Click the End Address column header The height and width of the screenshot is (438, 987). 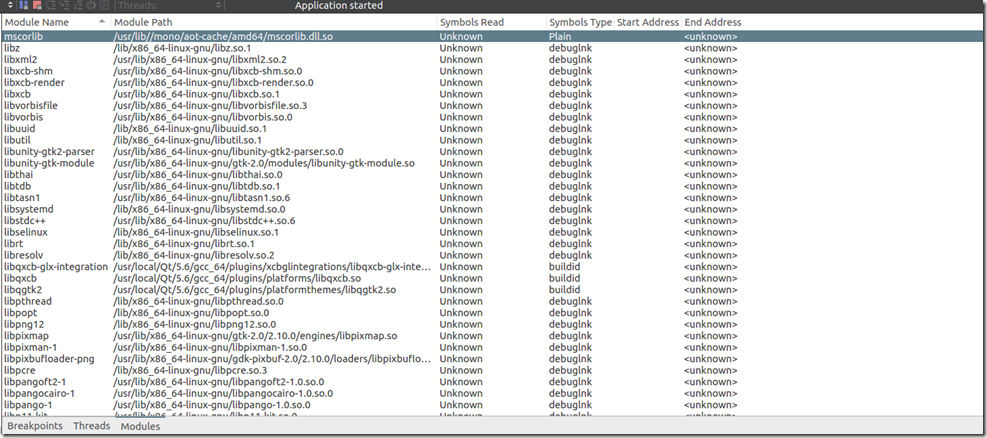click(712, 21)
